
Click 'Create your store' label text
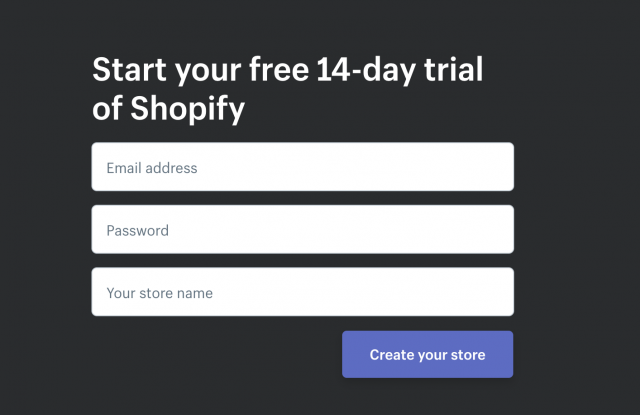click(427, 355)
